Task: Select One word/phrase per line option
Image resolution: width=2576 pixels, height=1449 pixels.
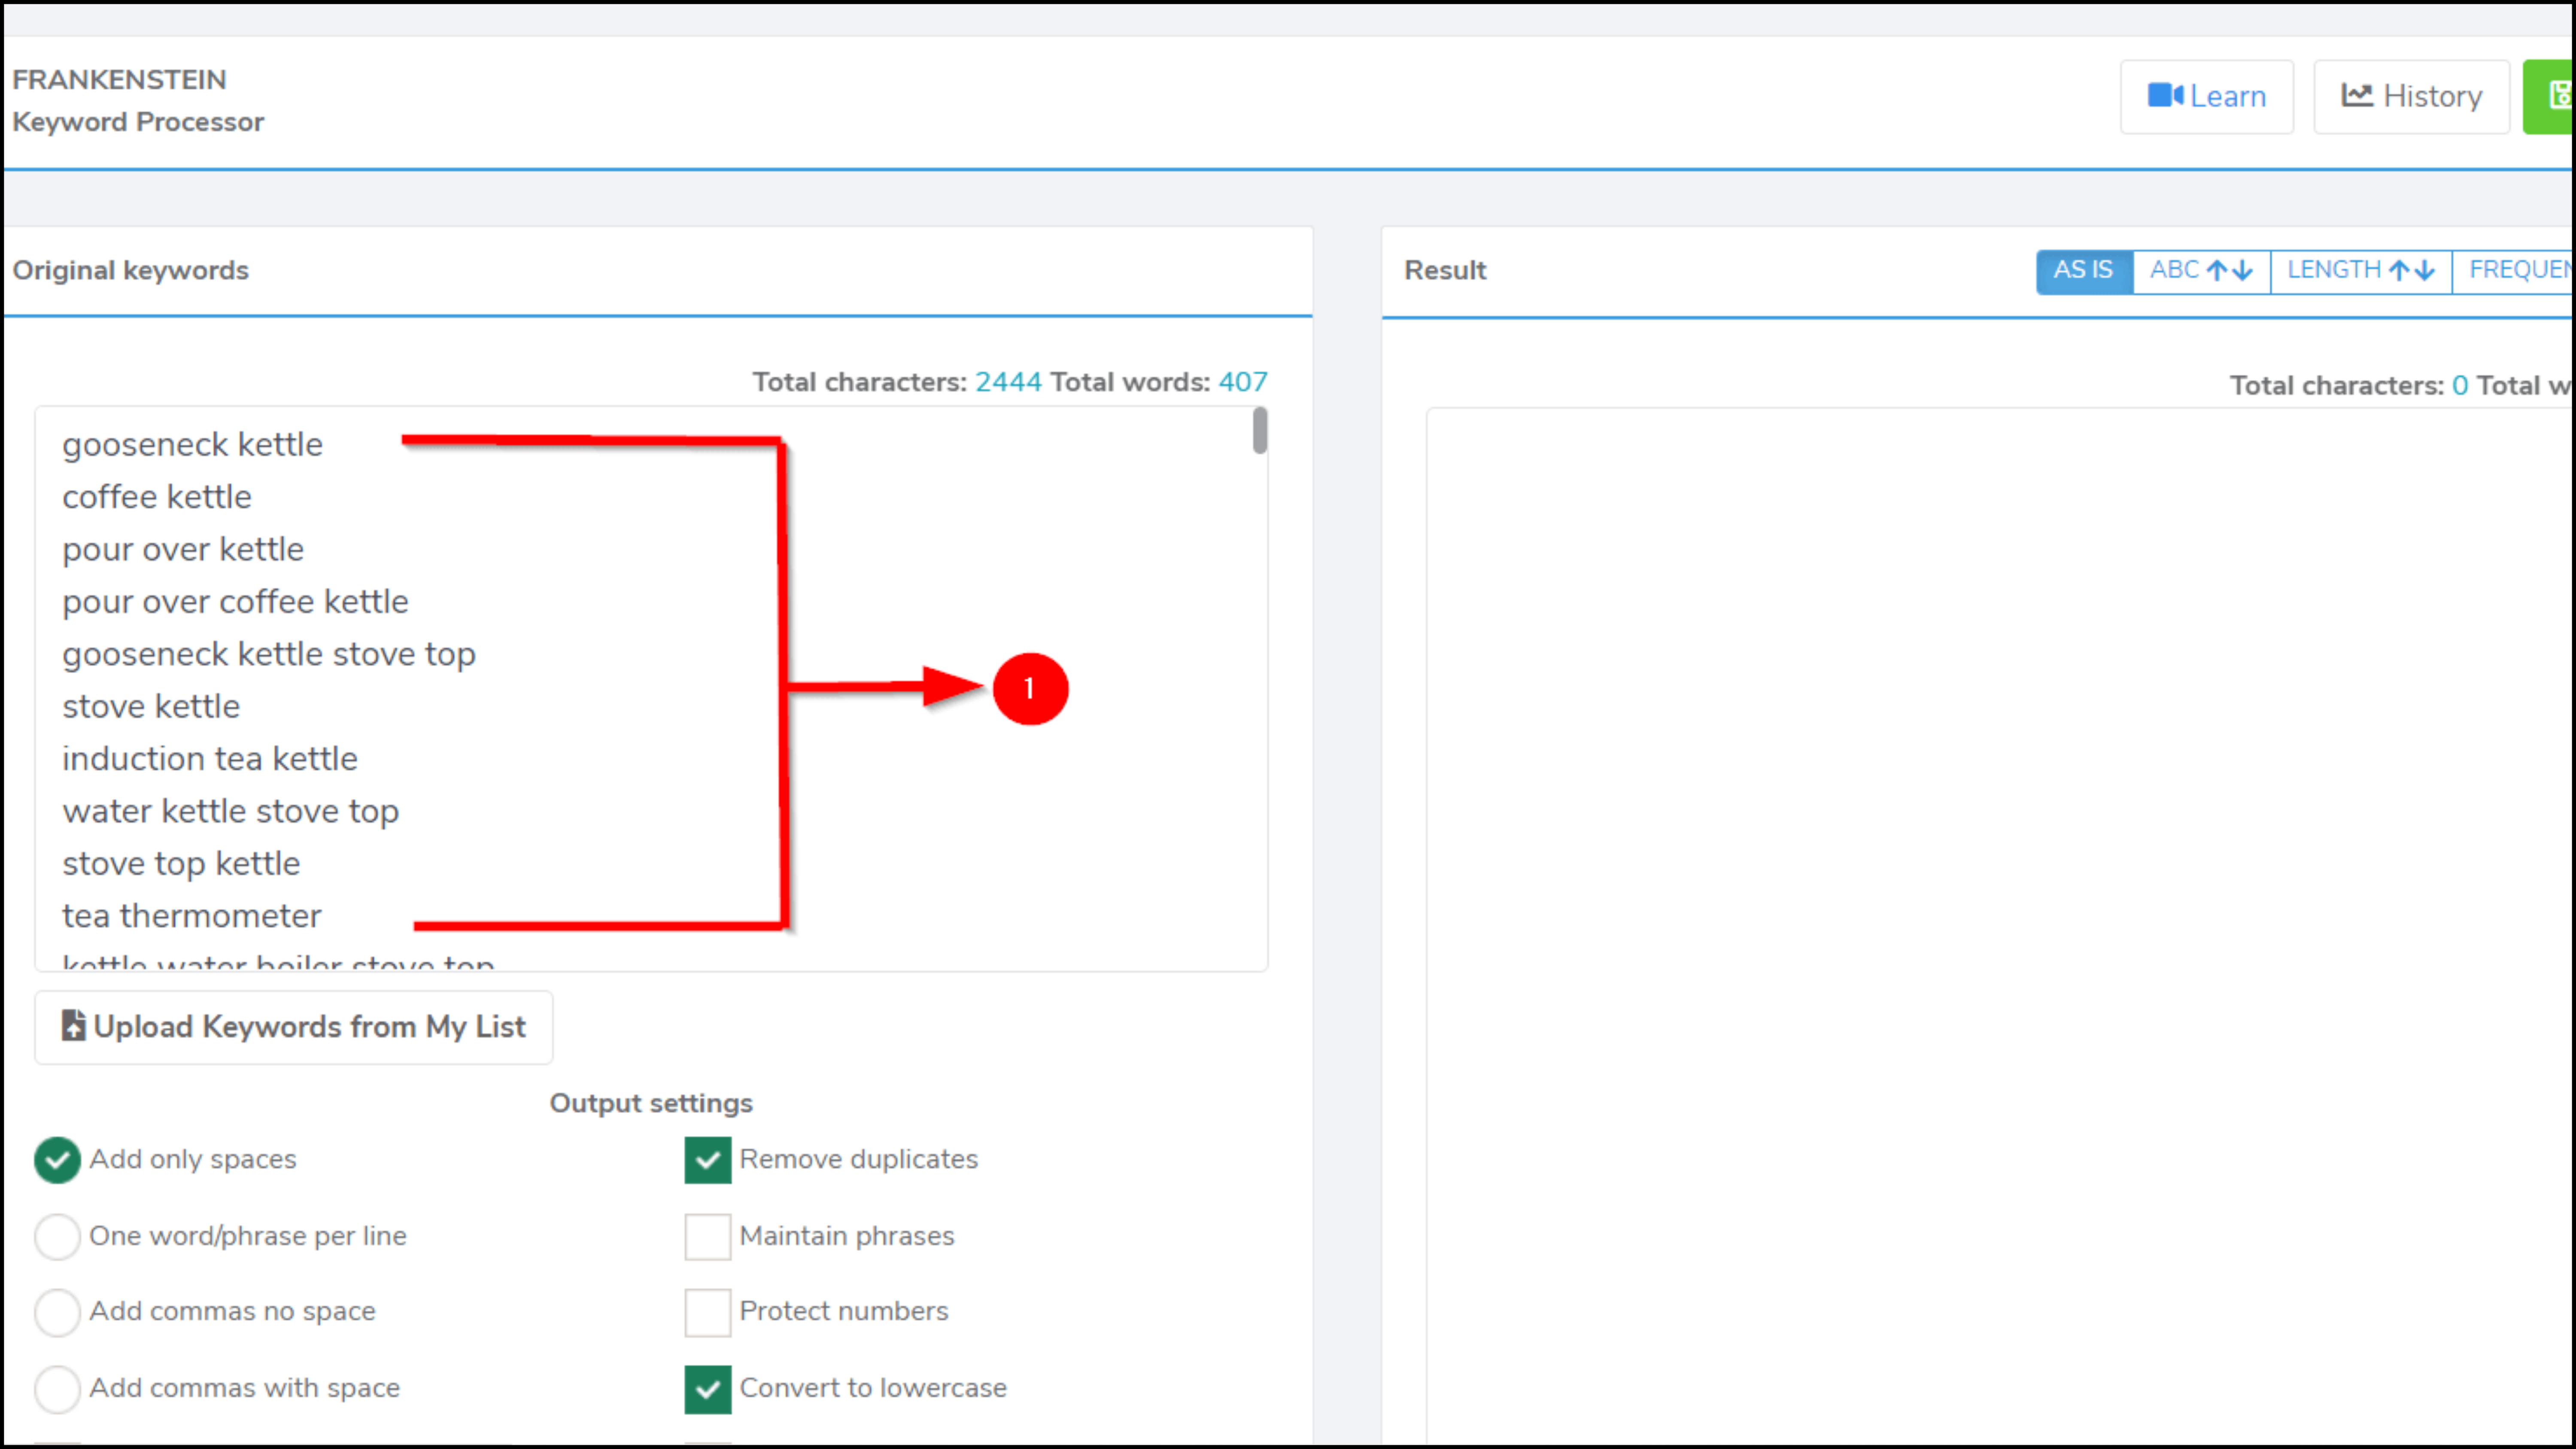Action: coord(57,1236)
